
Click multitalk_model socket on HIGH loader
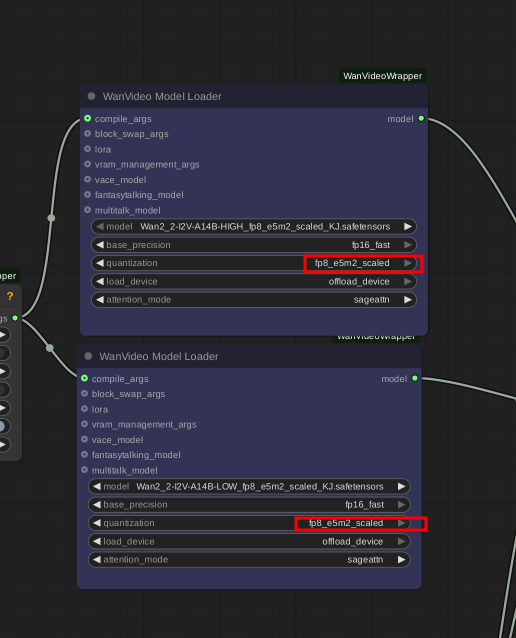pos(87,210)
